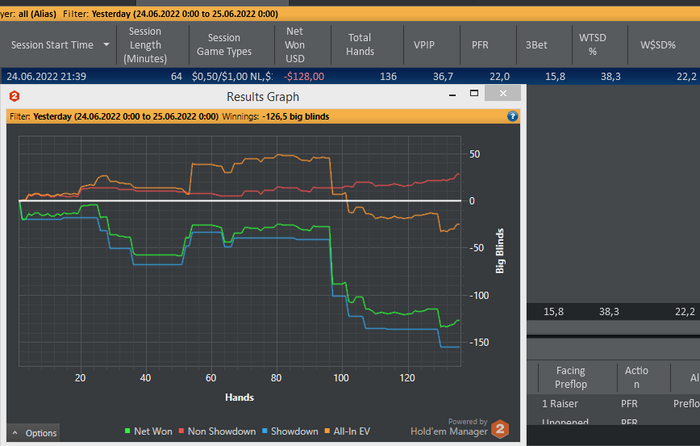Sort by Total Hands column
This screenshot has width=700, height=446.
(360, 45)
